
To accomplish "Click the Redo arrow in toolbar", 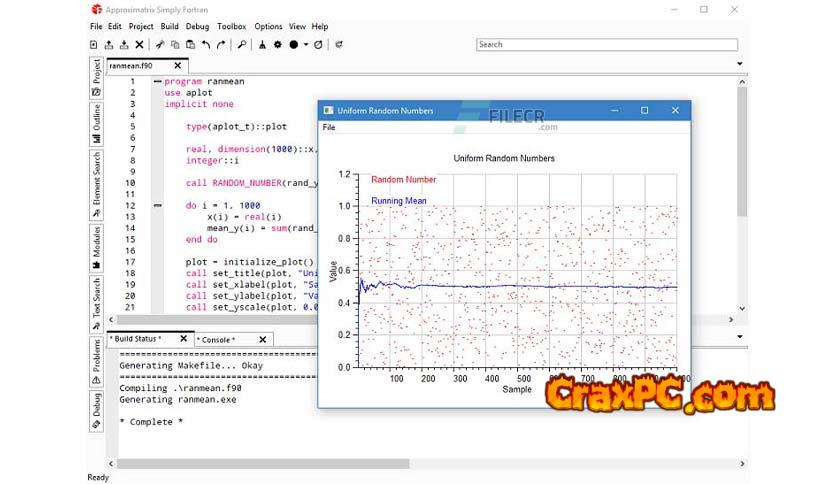I will point(221,45).
